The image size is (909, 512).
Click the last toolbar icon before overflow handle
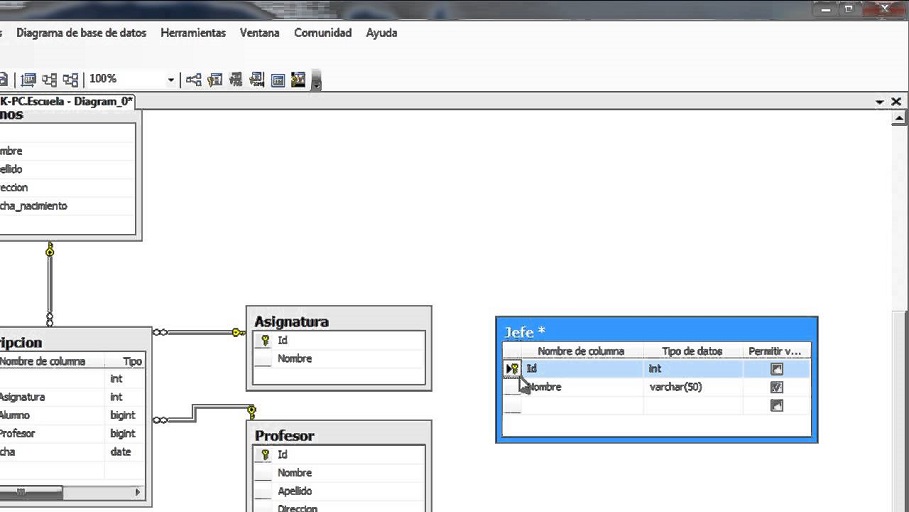click(298, 80)
